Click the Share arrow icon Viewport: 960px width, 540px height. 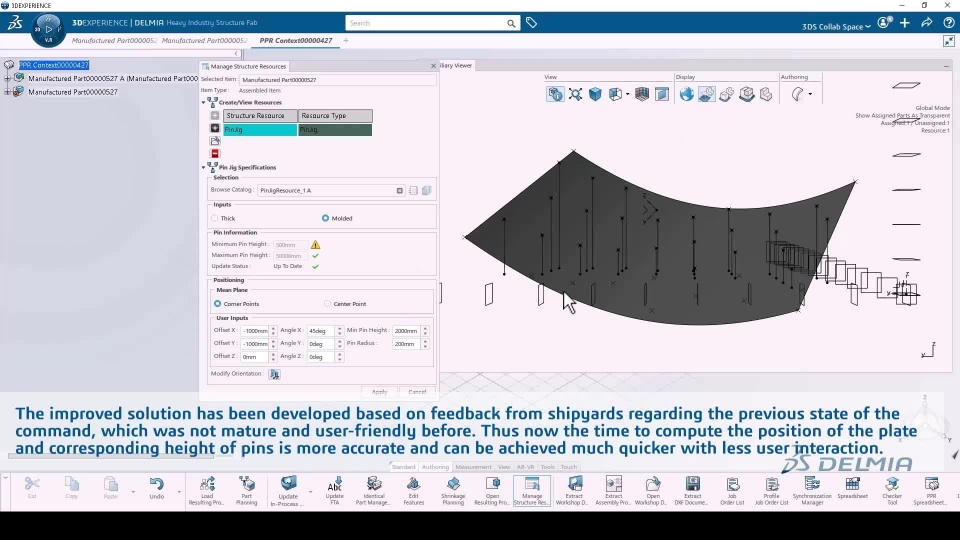pos(927,23)
